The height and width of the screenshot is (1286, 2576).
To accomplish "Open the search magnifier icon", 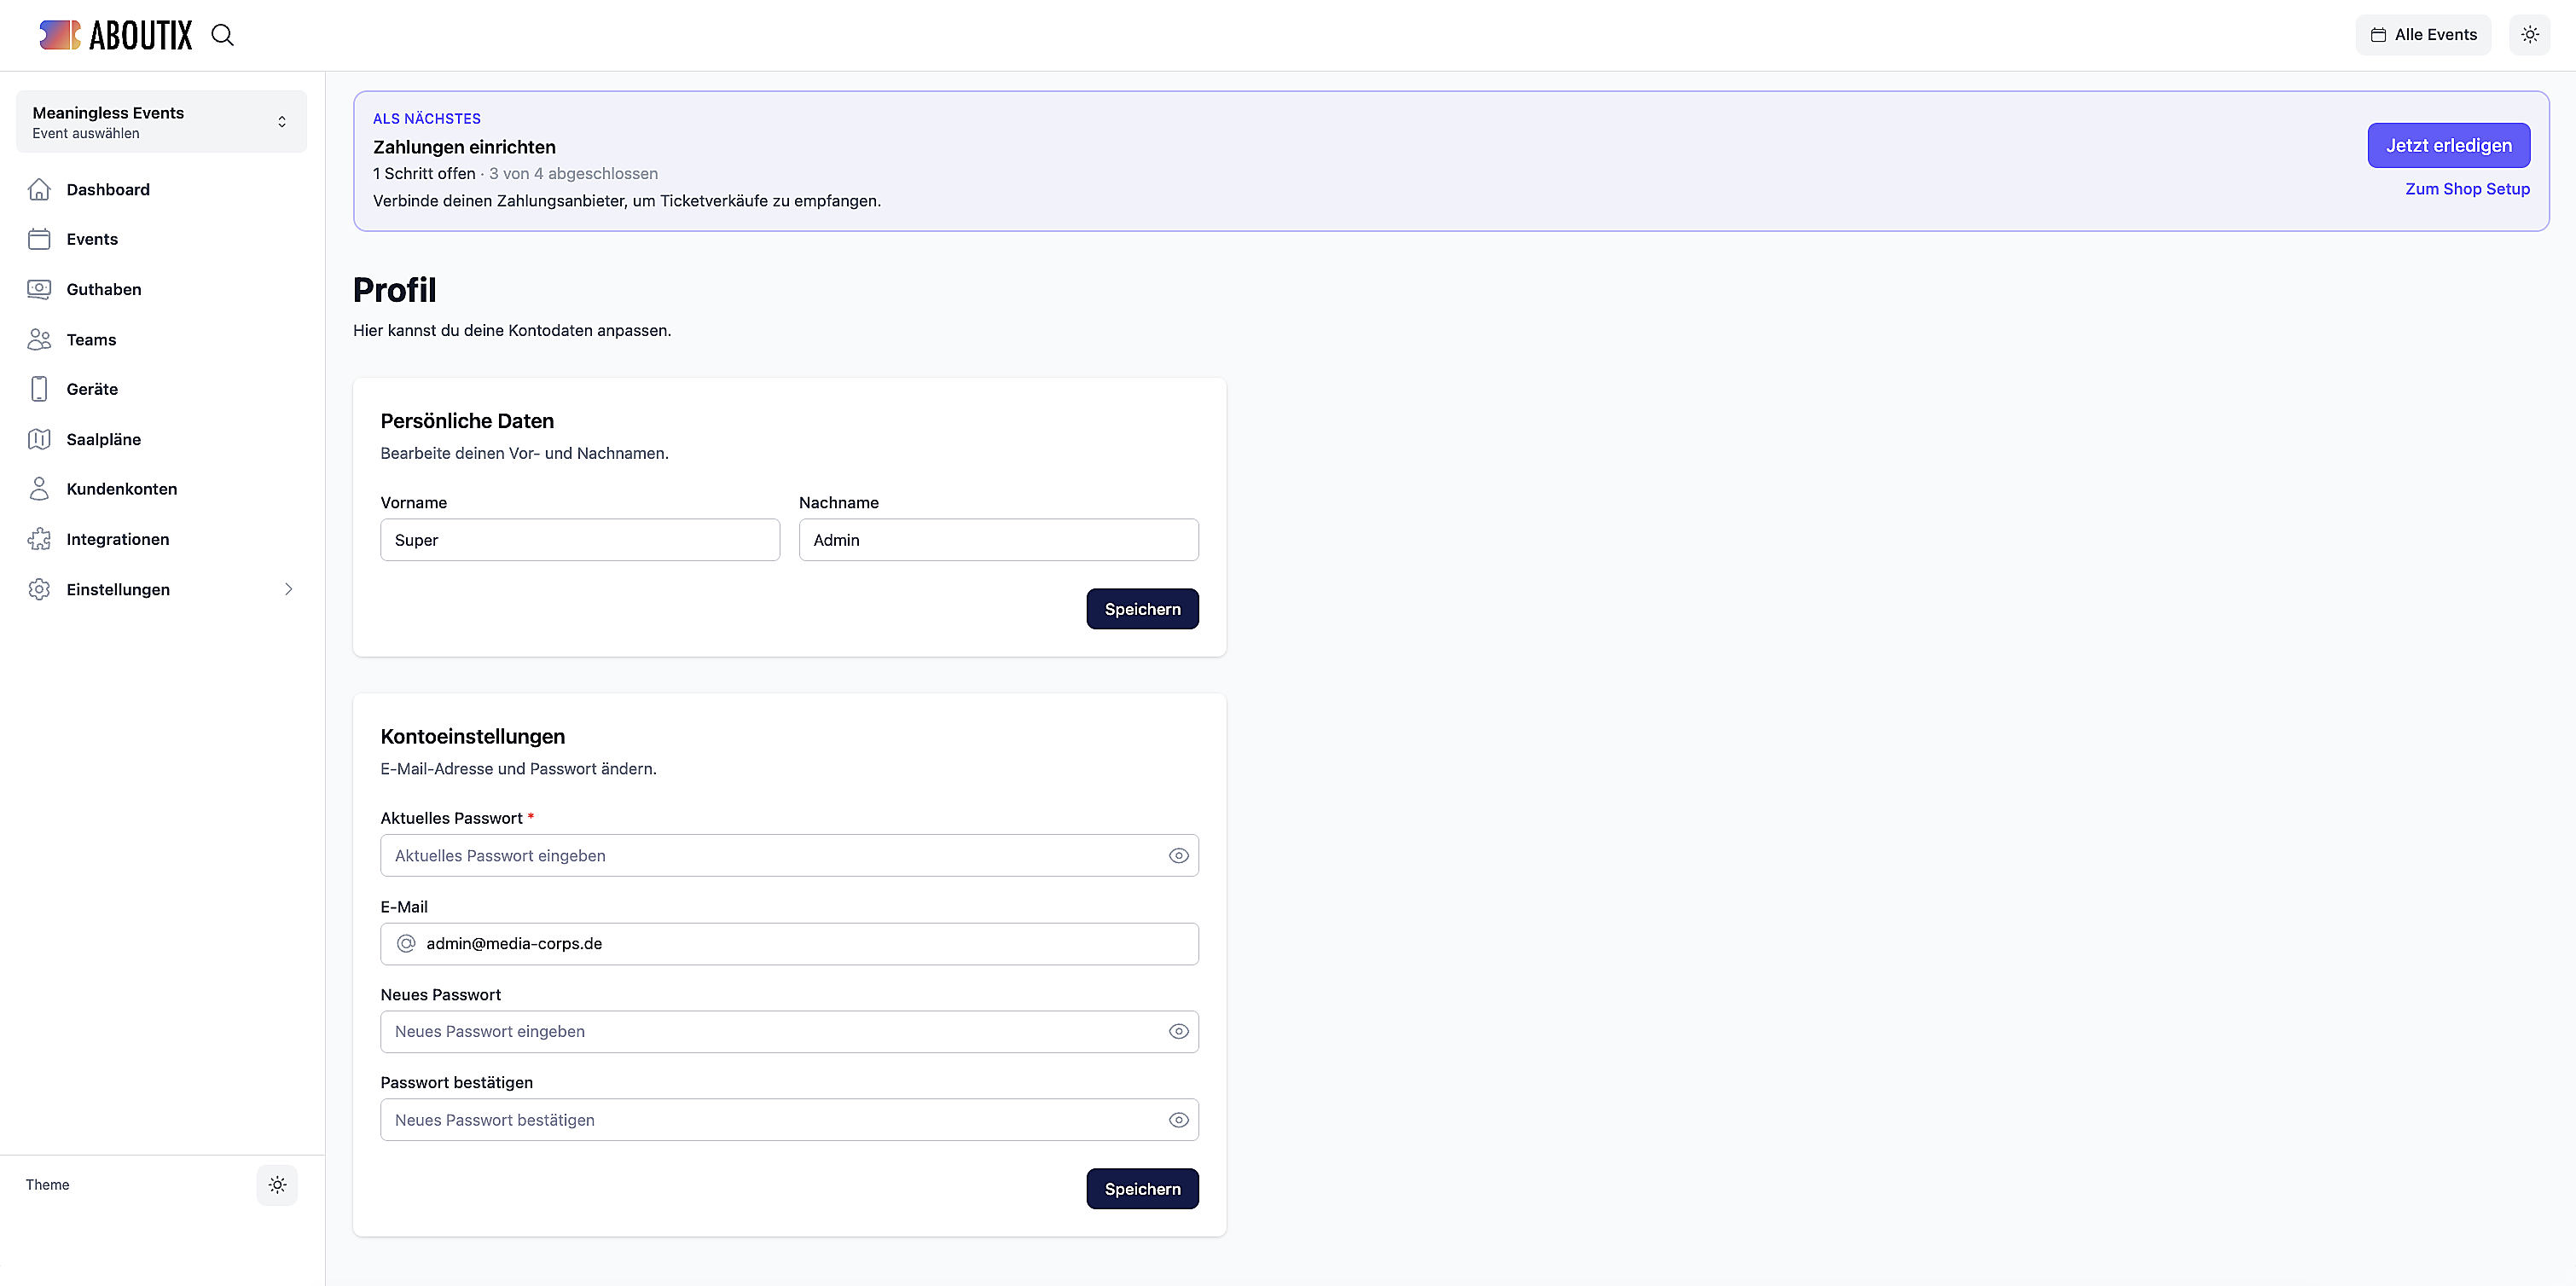I will (222, 35).
